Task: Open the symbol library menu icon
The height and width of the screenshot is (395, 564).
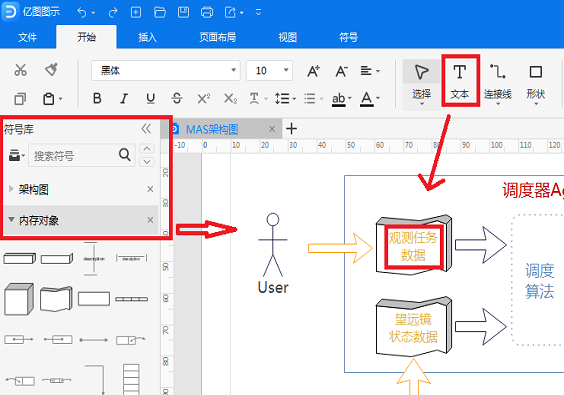Action: [x=17, y=155]
